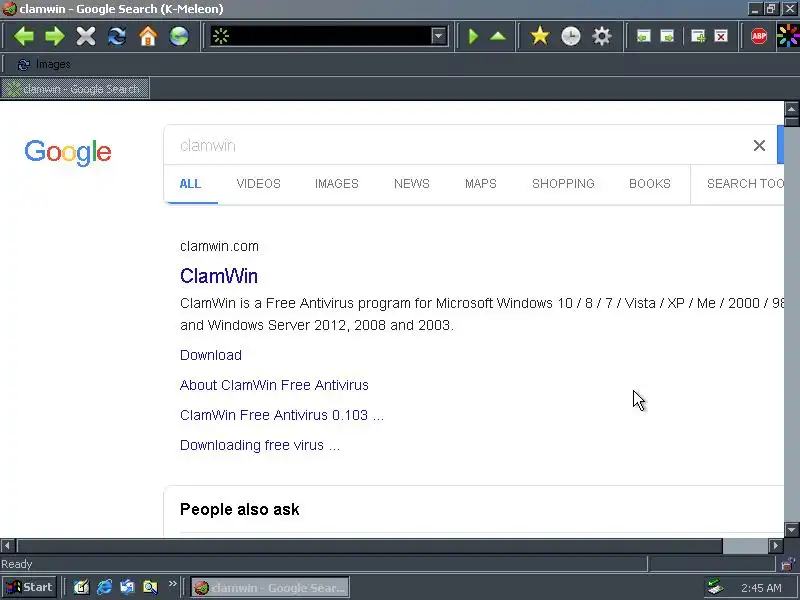Launch Outlook Express from quick launch
This screenshot has height=600, width=800.
127,587
